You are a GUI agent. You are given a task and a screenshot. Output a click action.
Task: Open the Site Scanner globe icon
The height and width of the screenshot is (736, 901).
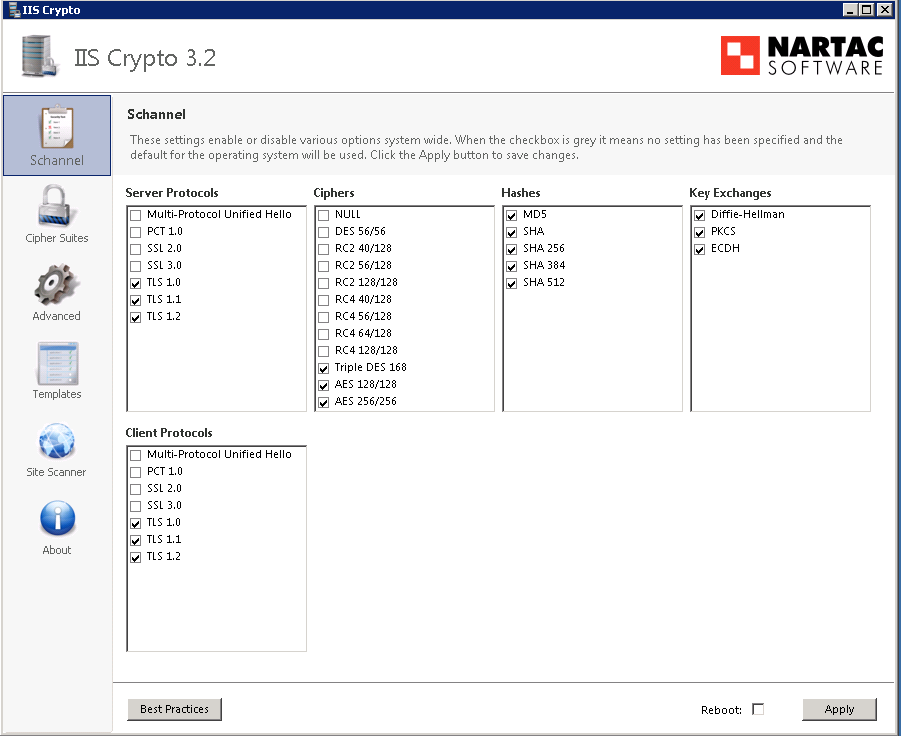click(x=57, y=441)
